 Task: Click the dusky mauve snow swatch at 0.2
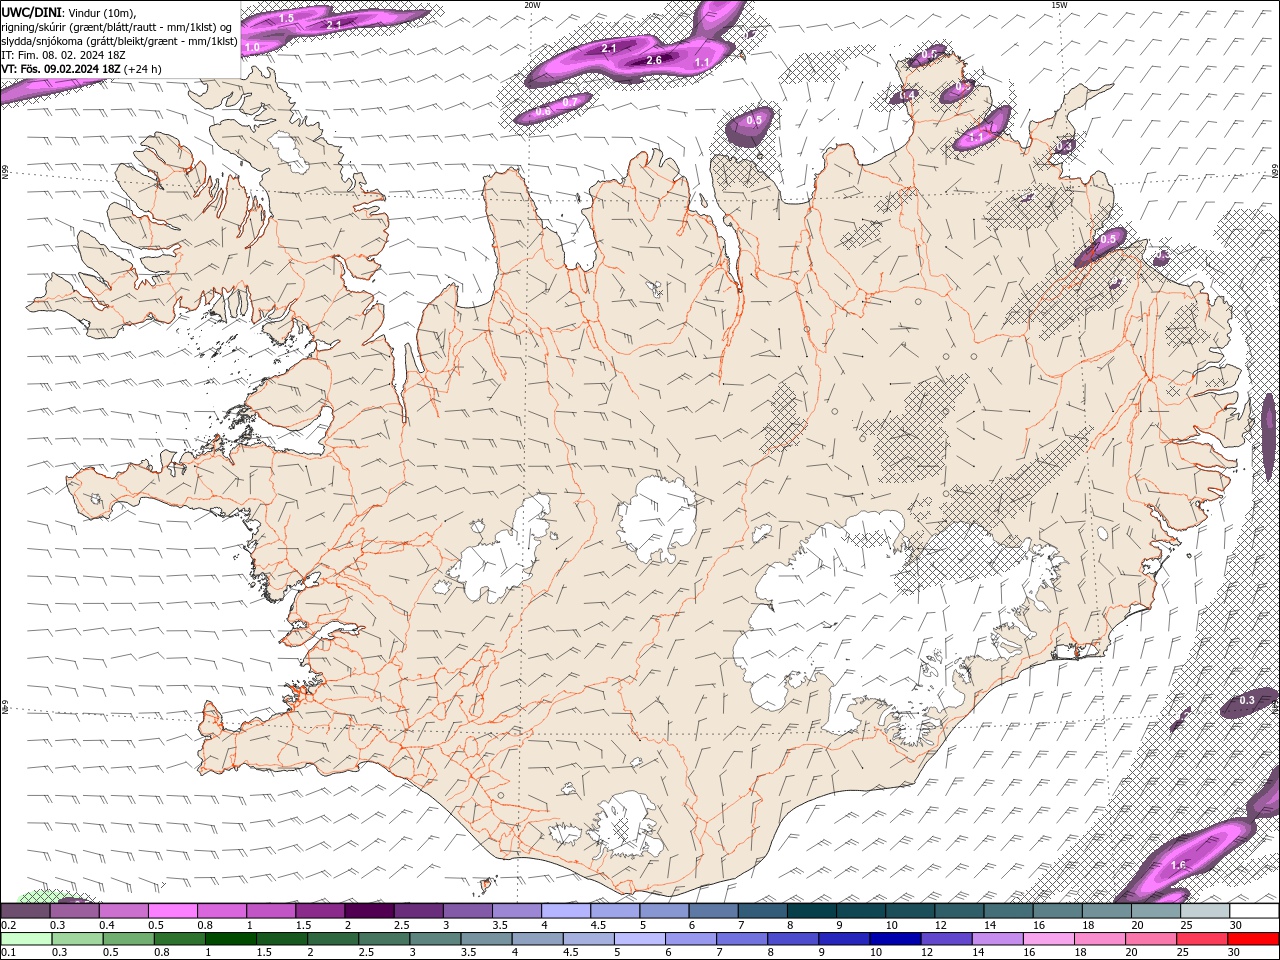pos(25,911)
